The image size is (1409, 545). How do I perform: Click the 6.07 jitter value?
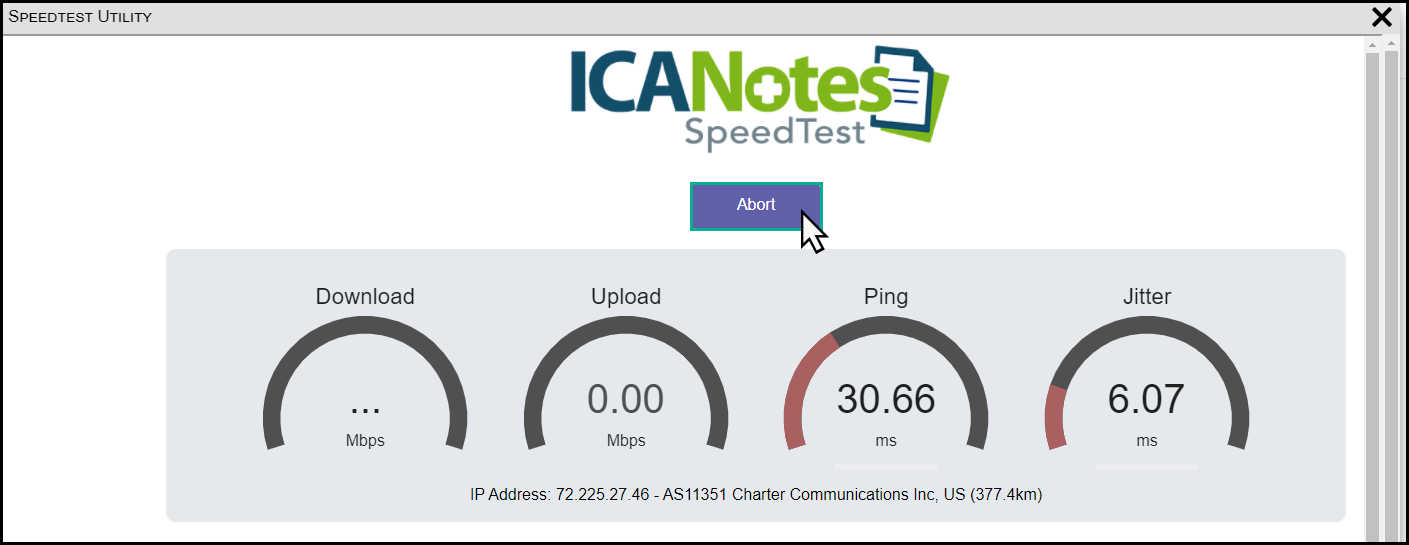pyautogui.click(x=1146, y=400)
